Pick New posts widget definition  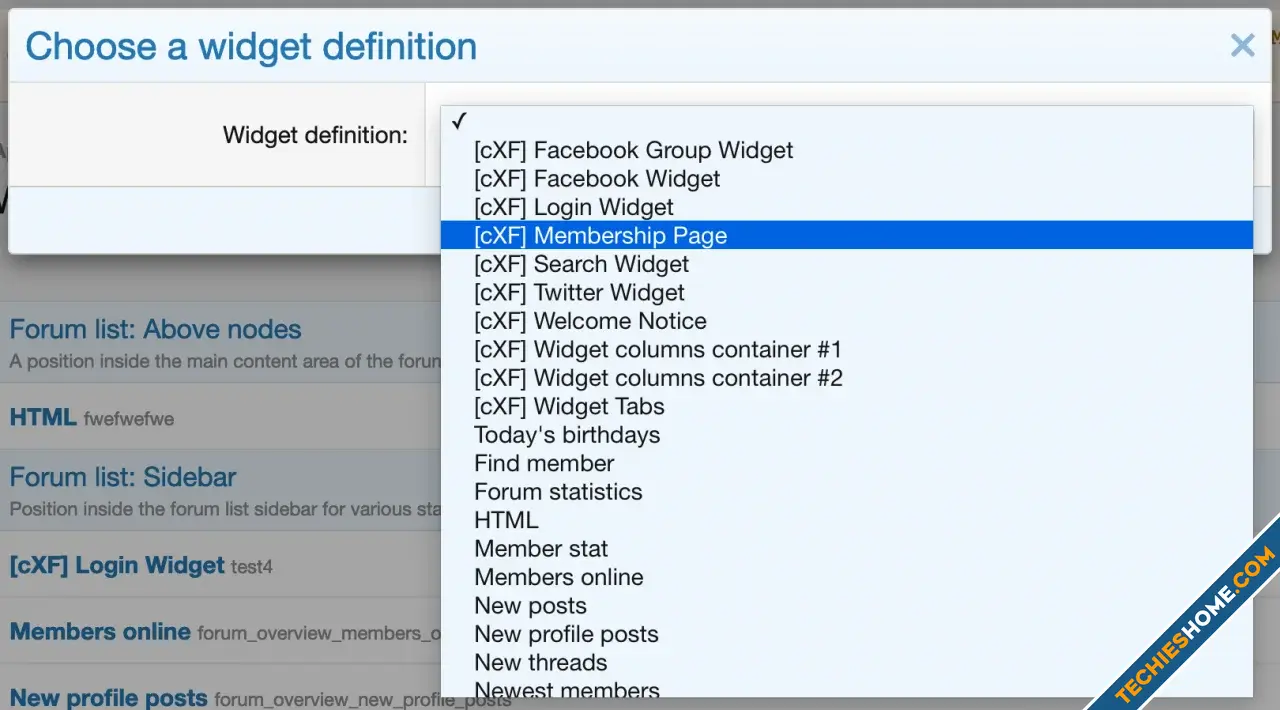[x=846, y=606]
